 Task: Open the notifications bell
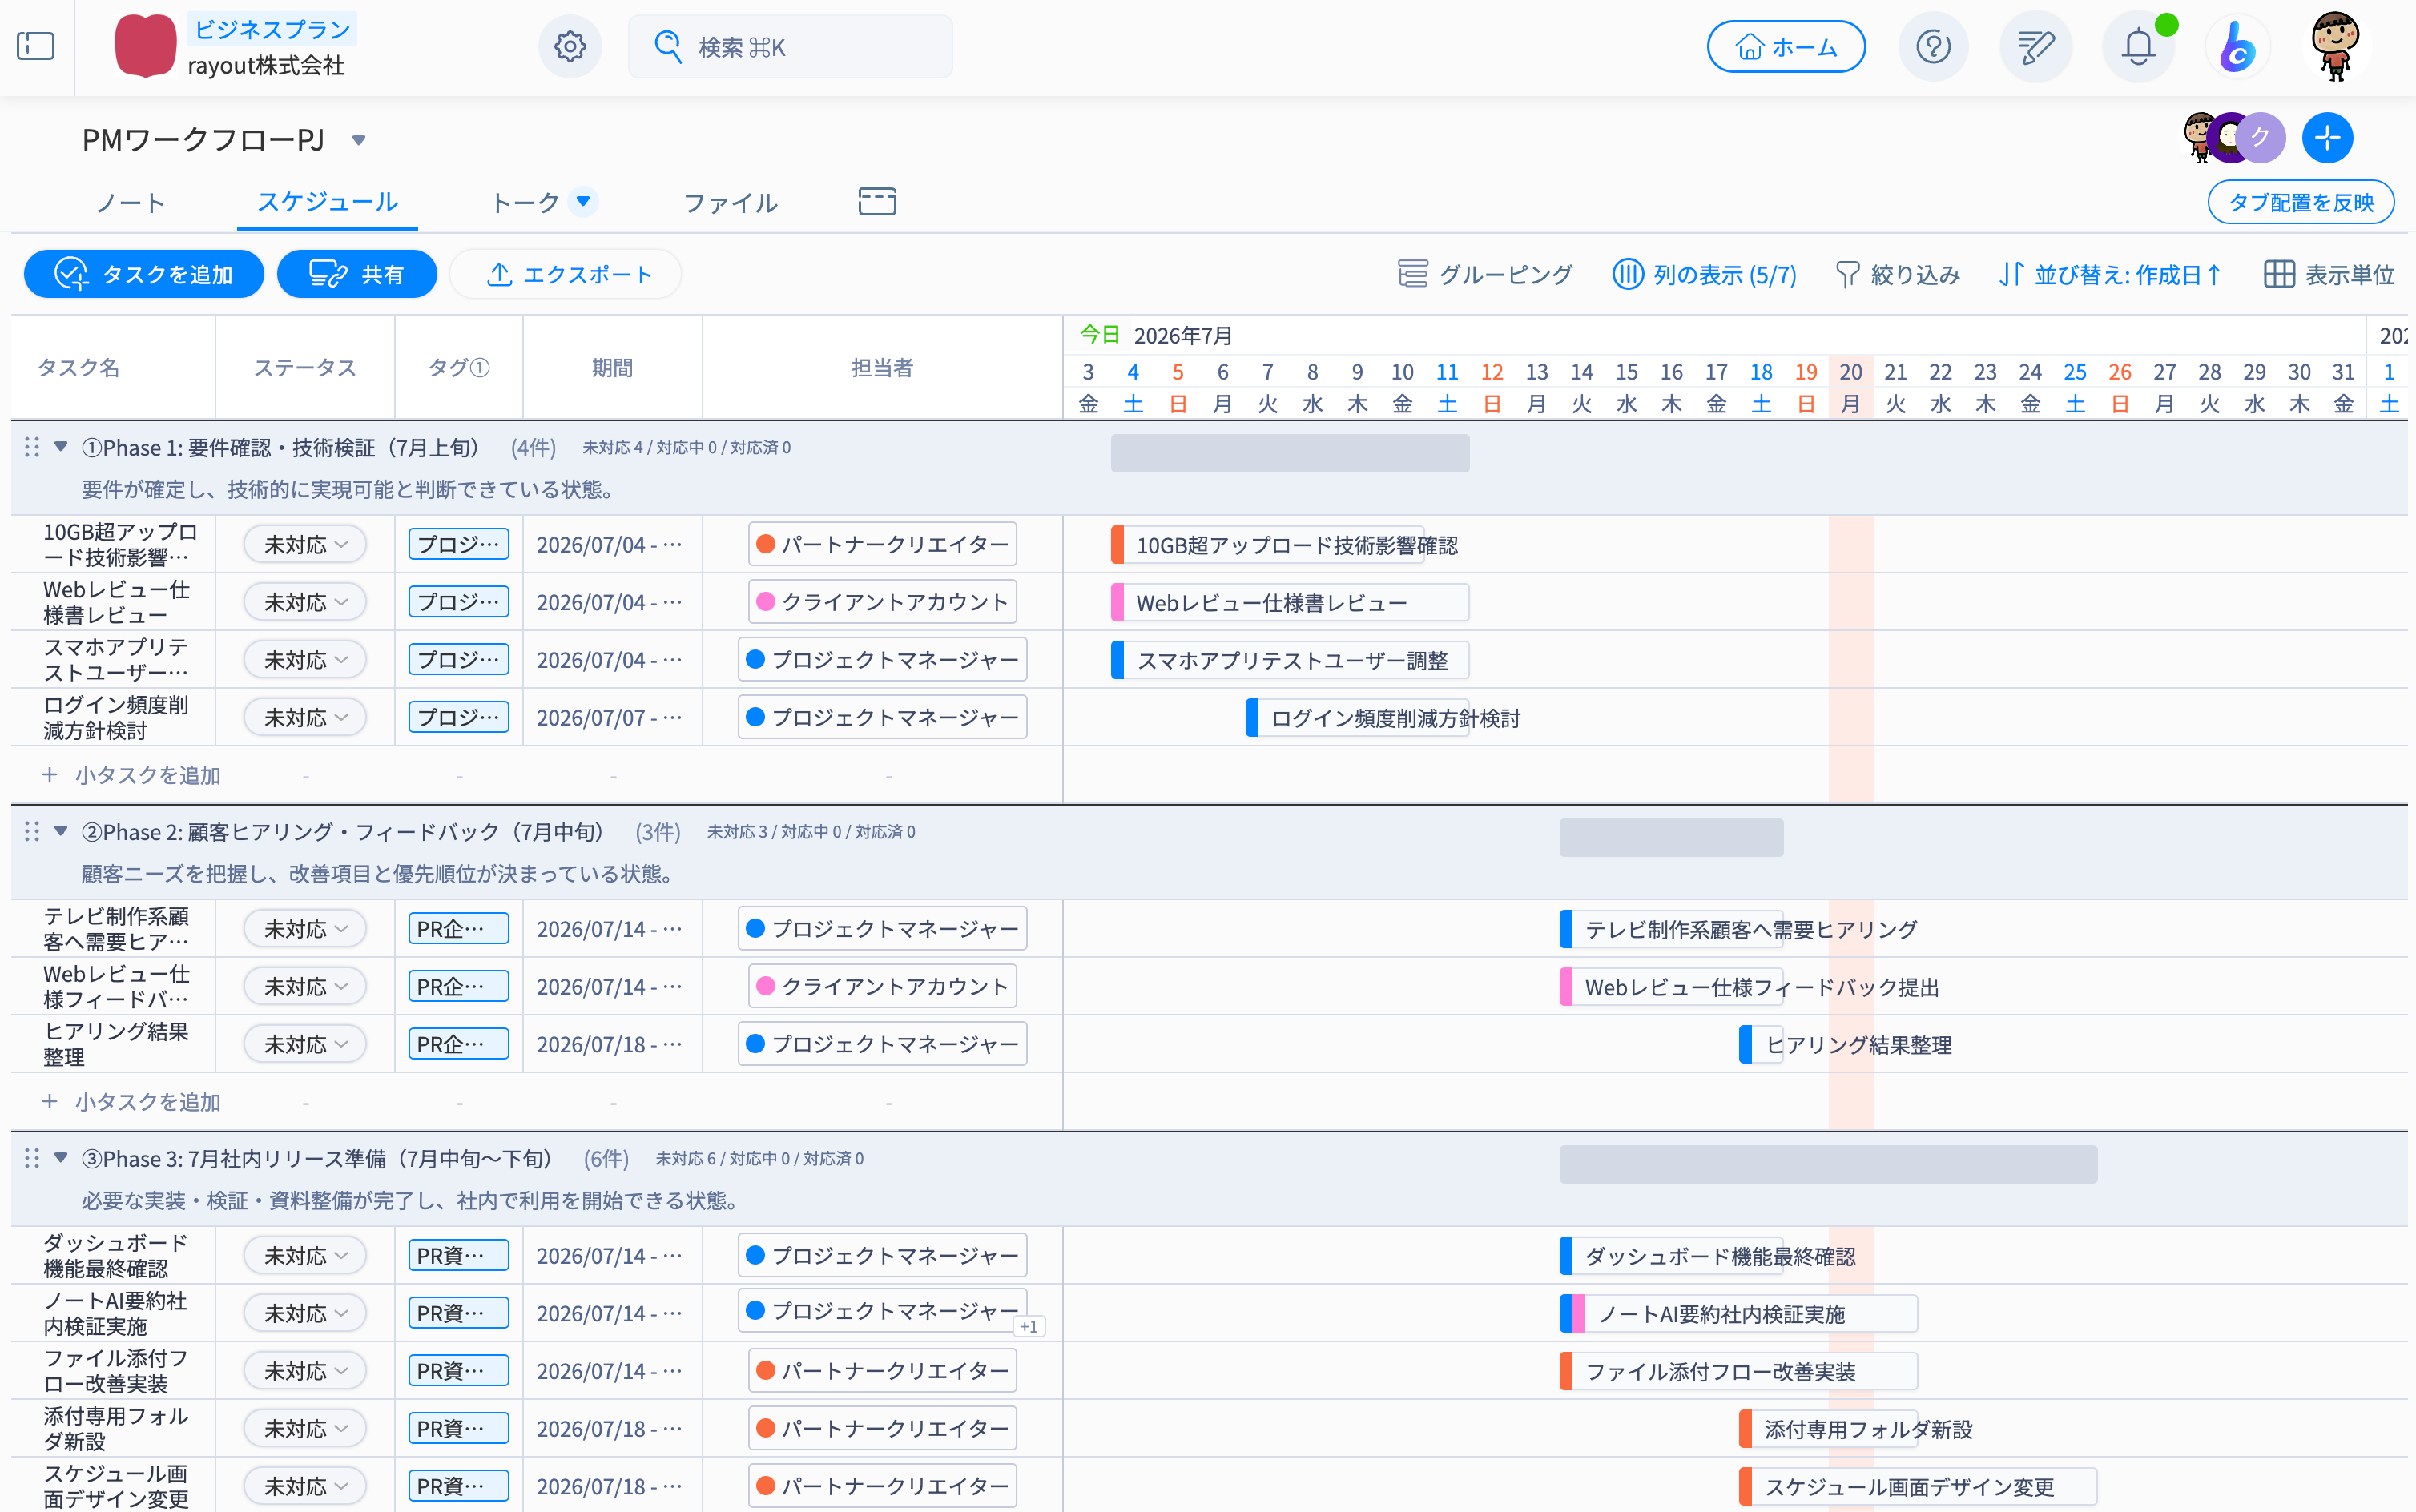coord(2138,46)
